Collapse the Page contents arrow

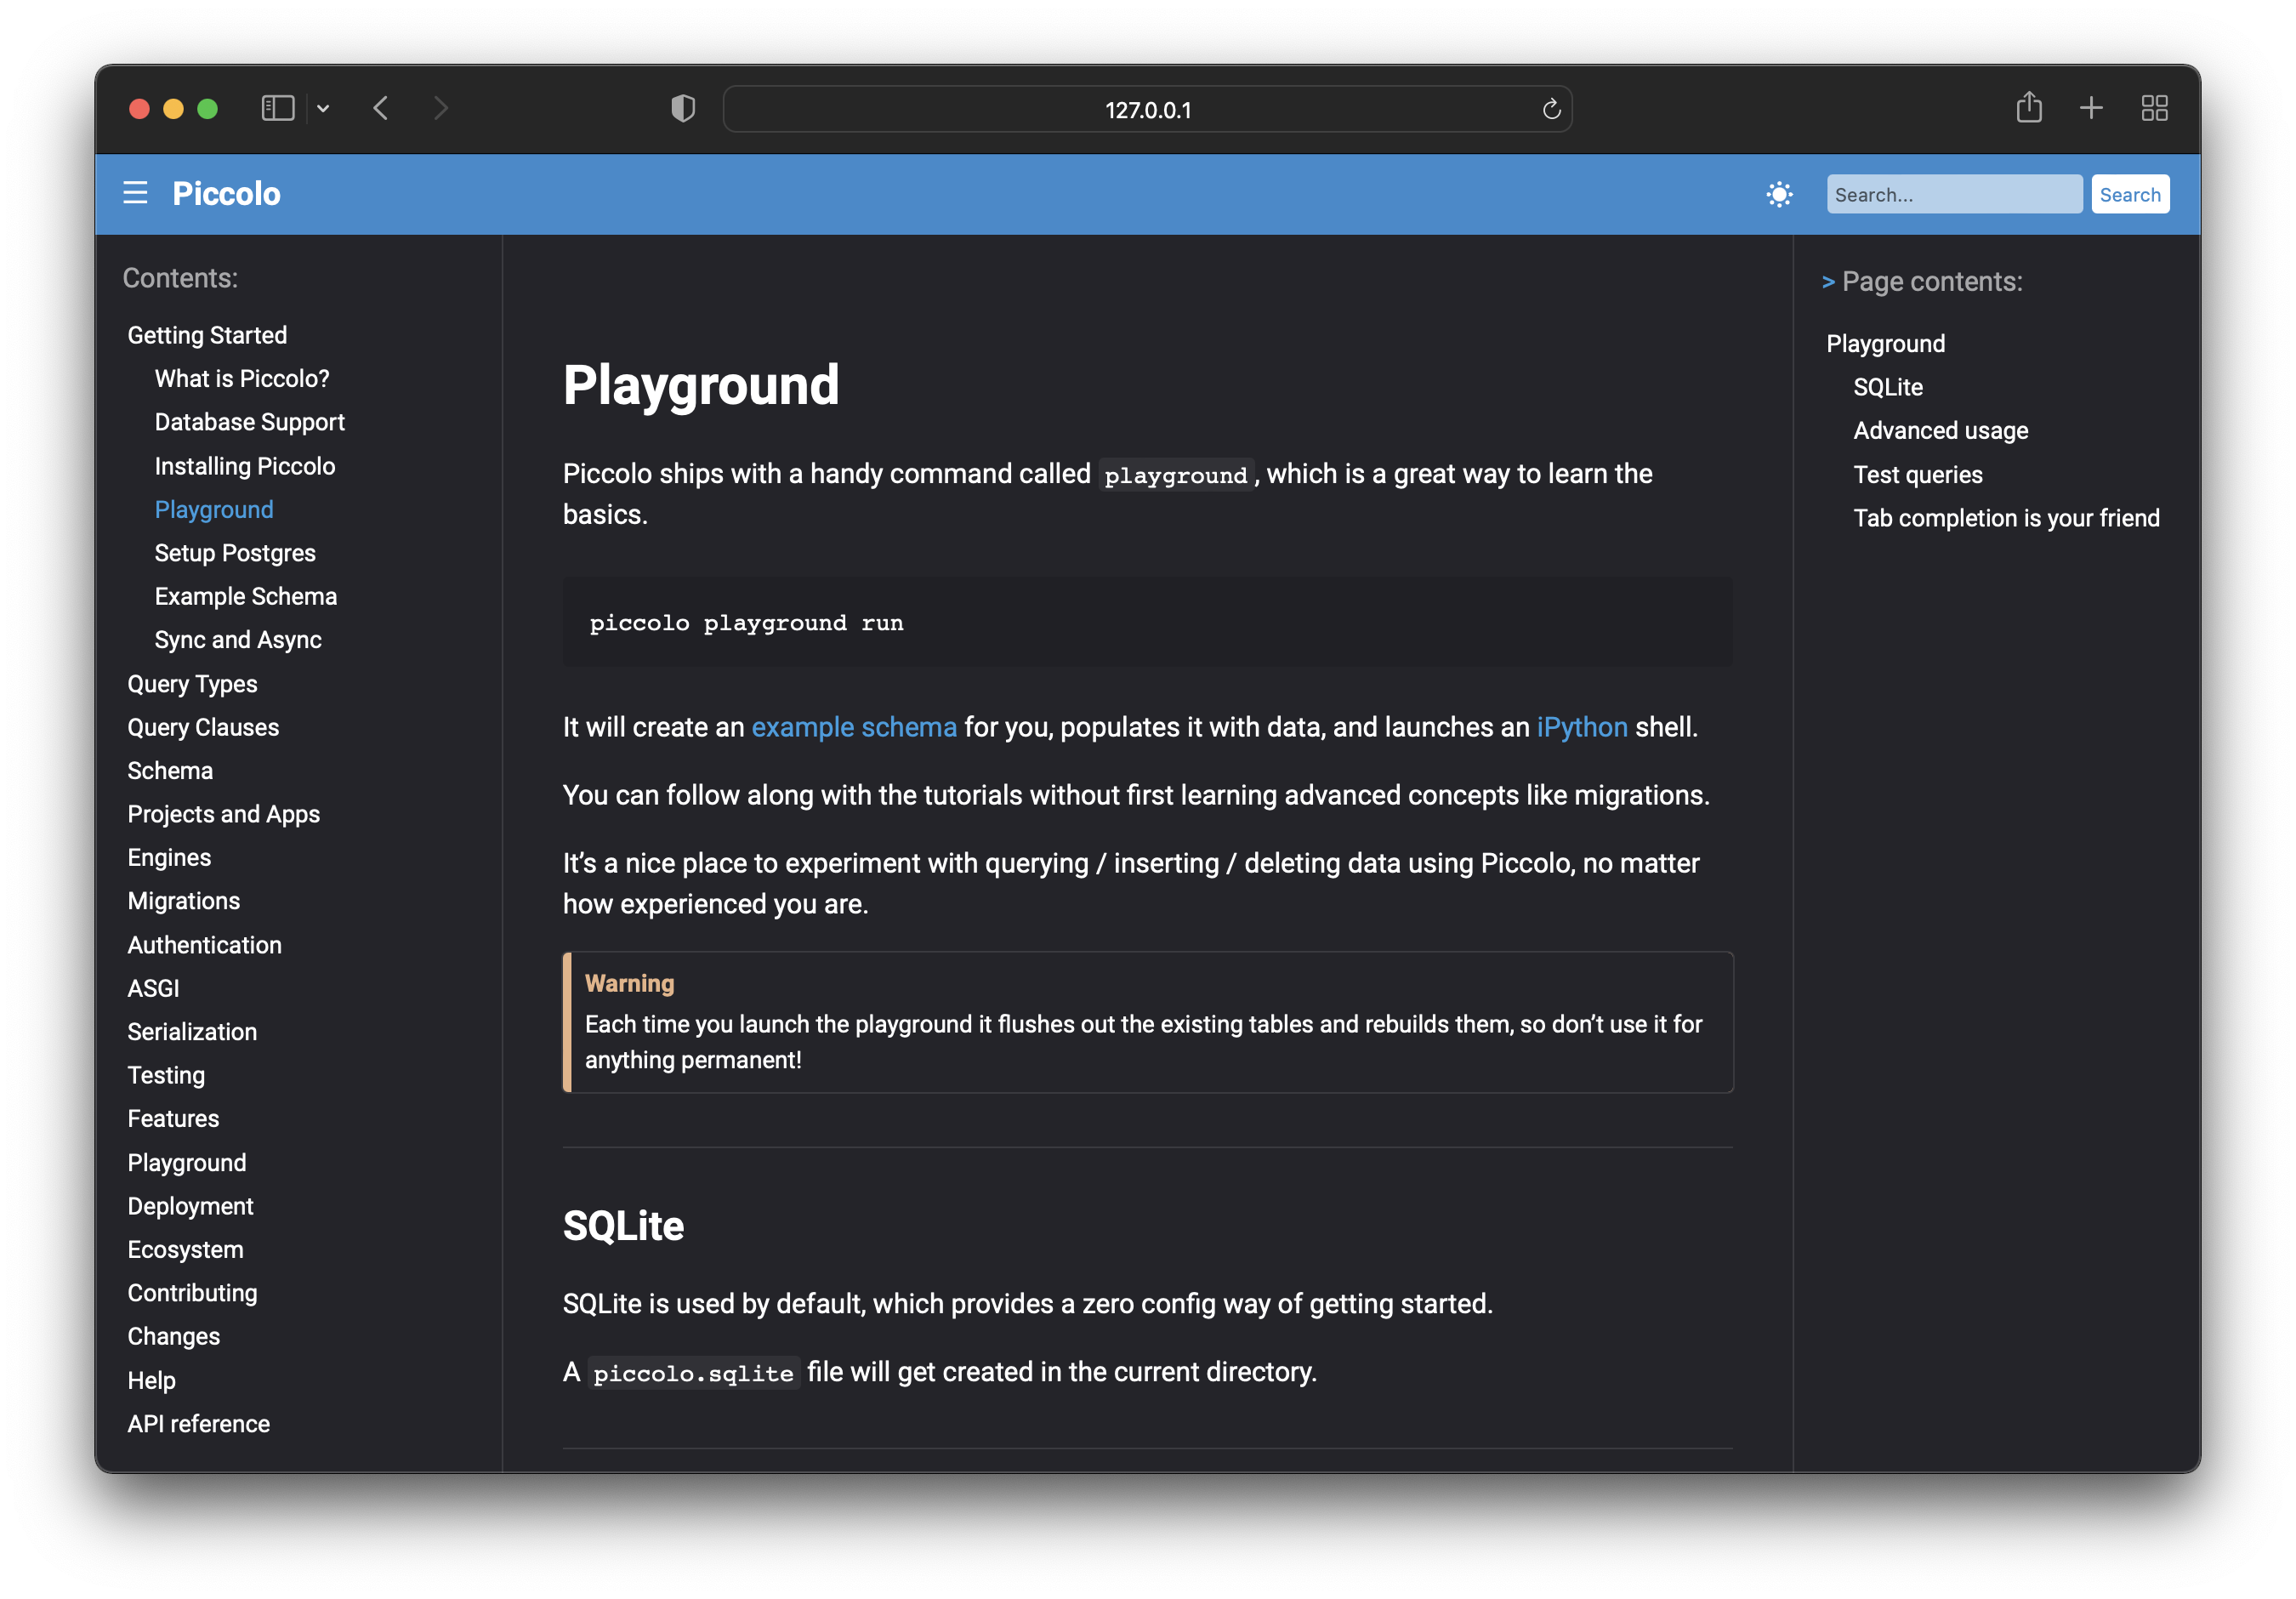point(1828,282)
